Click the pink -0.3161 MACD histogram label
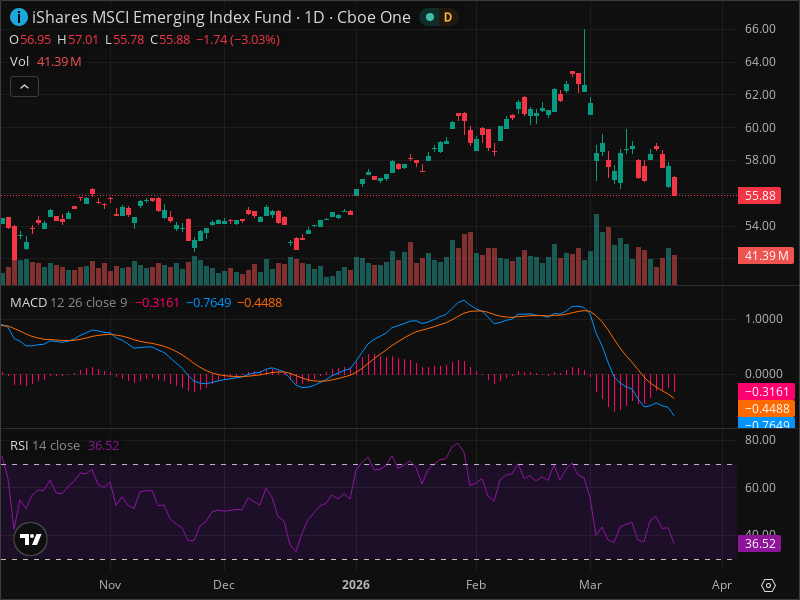800x600 pixels. (x=766, y=391)
